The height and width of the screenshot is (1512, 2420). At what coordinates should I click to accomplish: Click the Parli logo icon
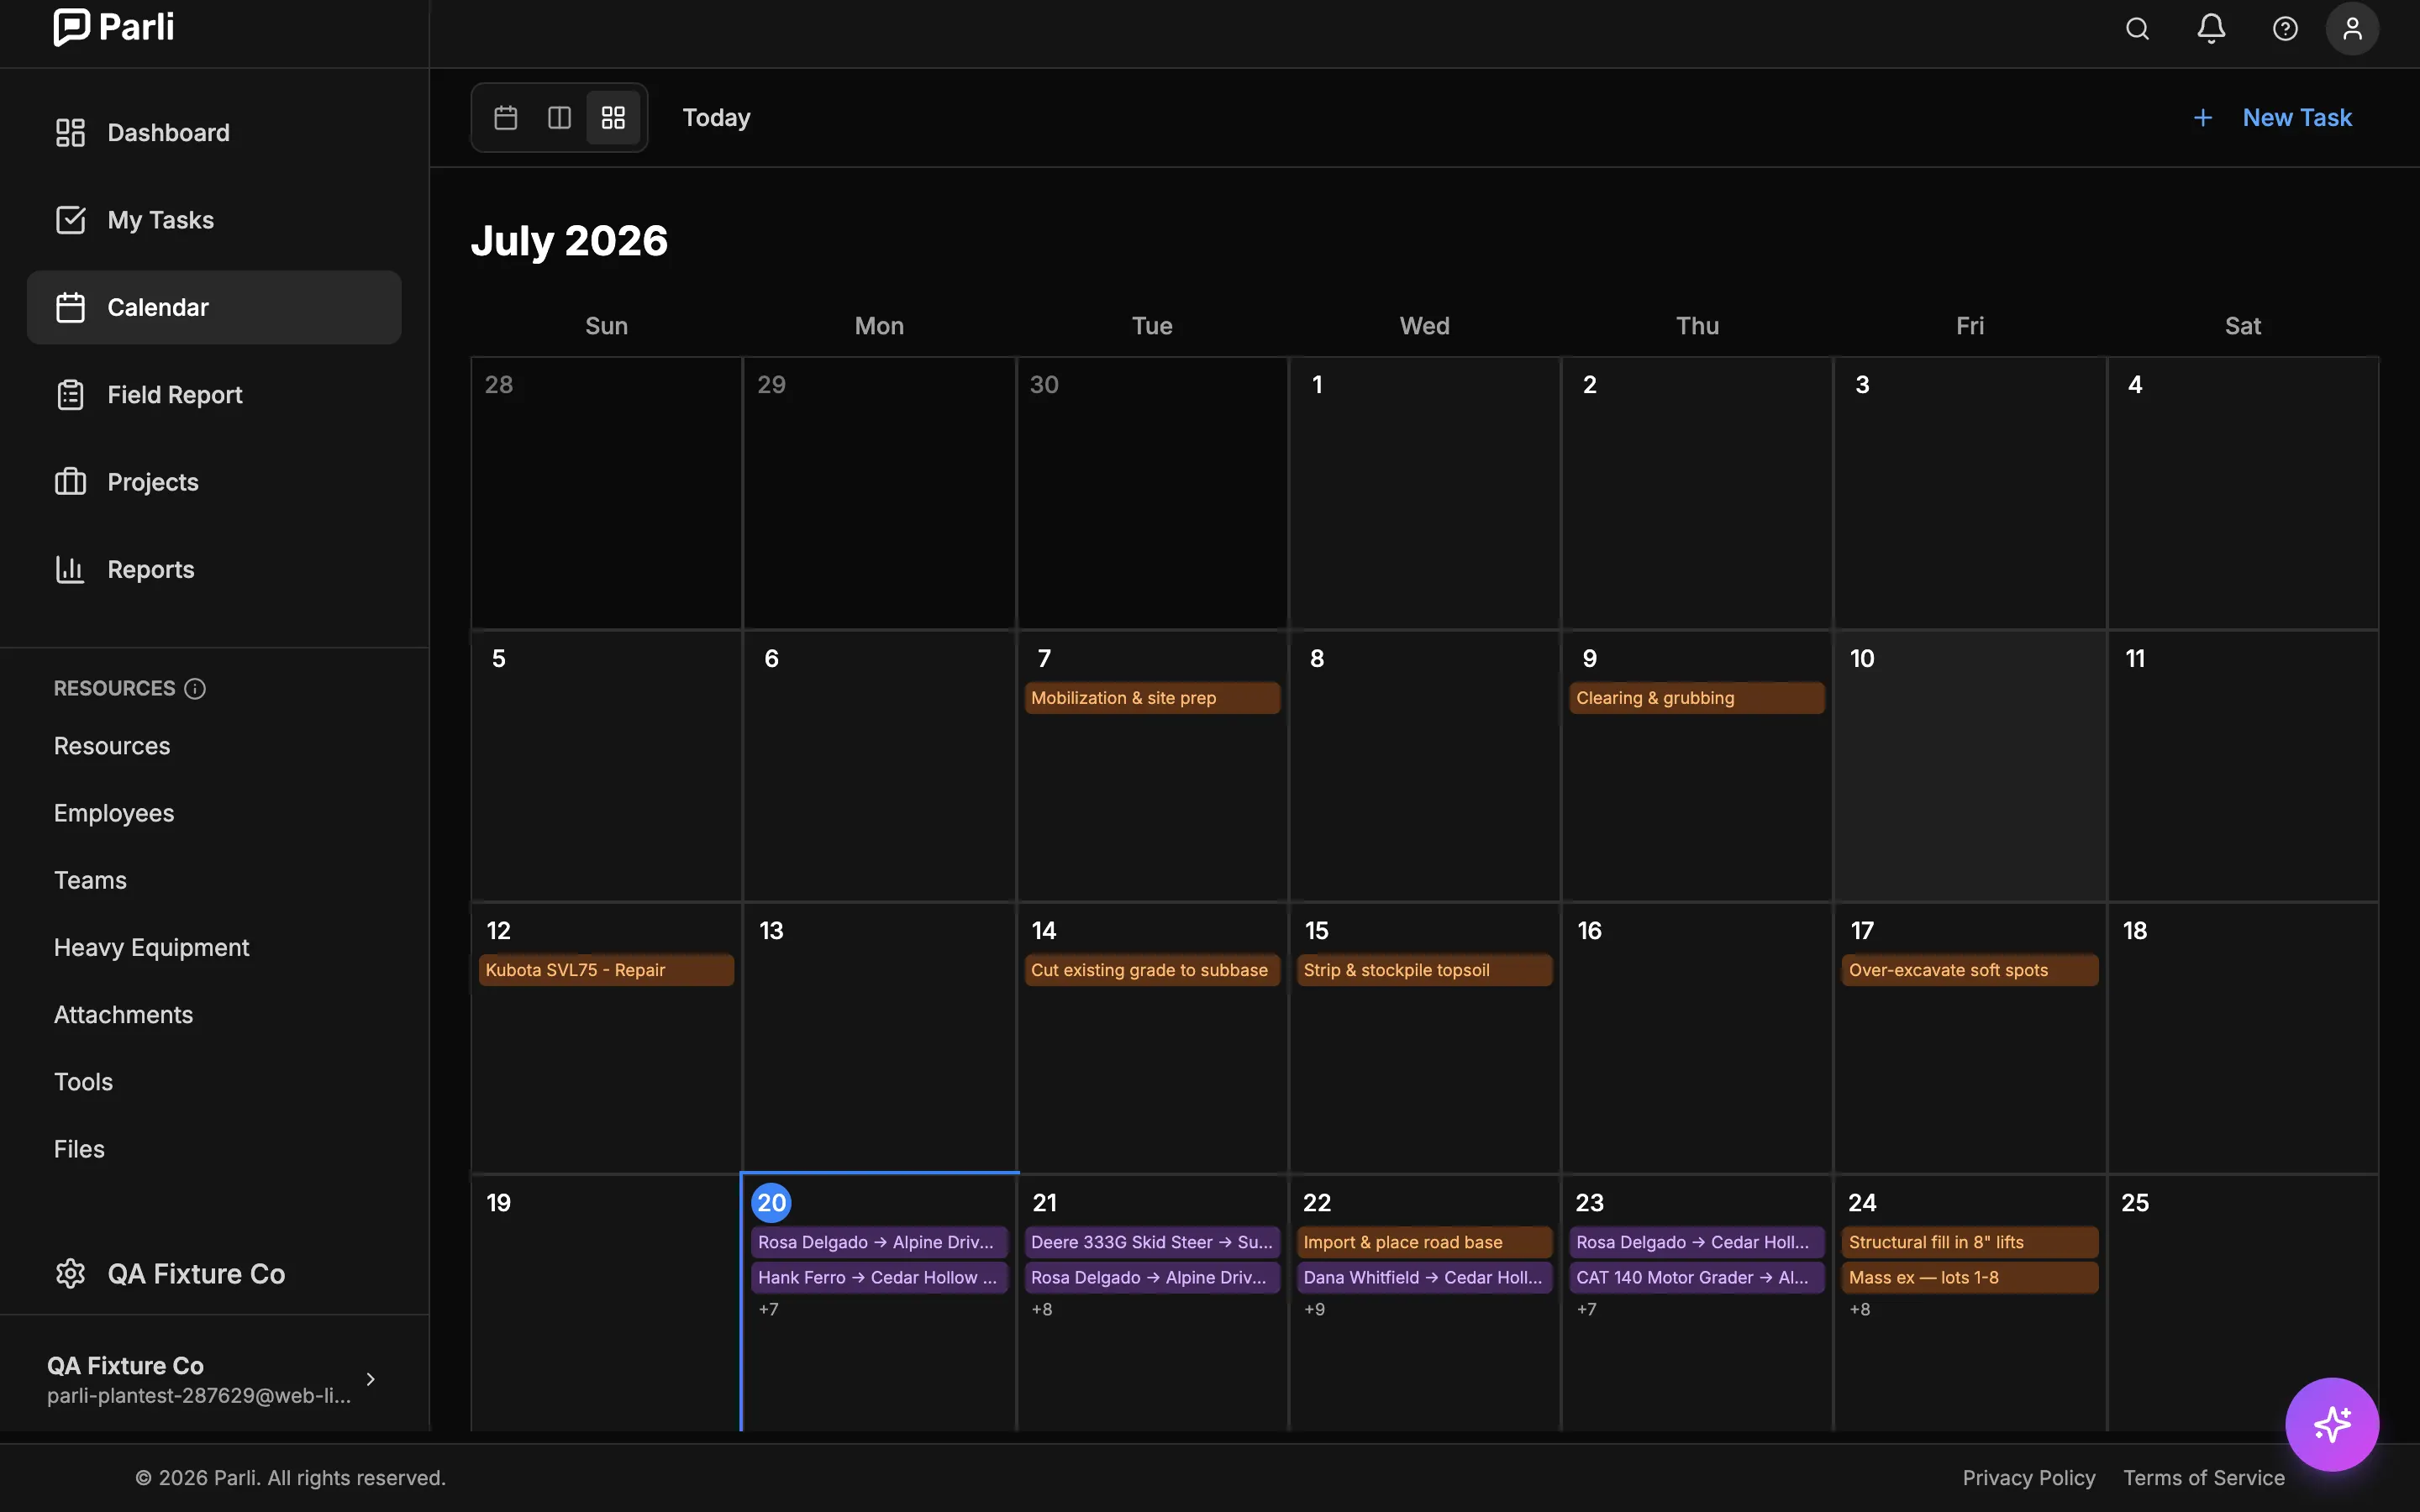click(71, 27)
